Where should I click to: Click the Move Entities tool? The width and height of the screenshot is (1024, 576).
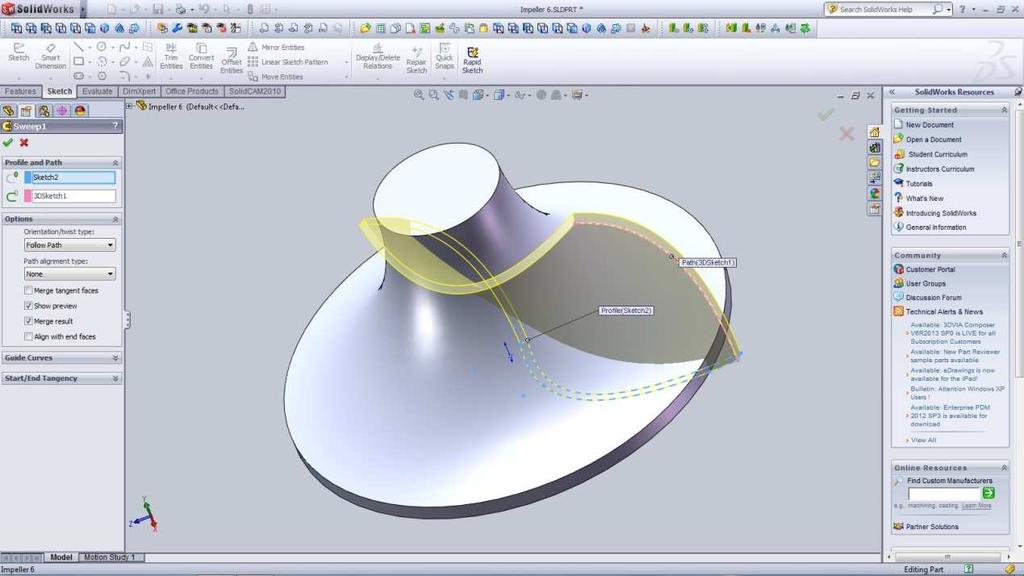[x=276, y=76]
